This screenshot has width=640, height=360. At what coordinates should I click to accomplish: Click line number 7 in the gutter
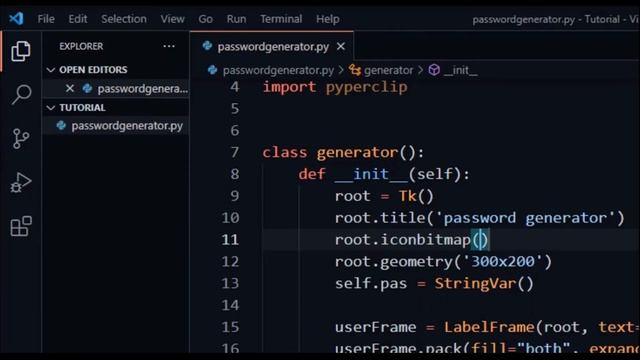(x=235, y=152)
